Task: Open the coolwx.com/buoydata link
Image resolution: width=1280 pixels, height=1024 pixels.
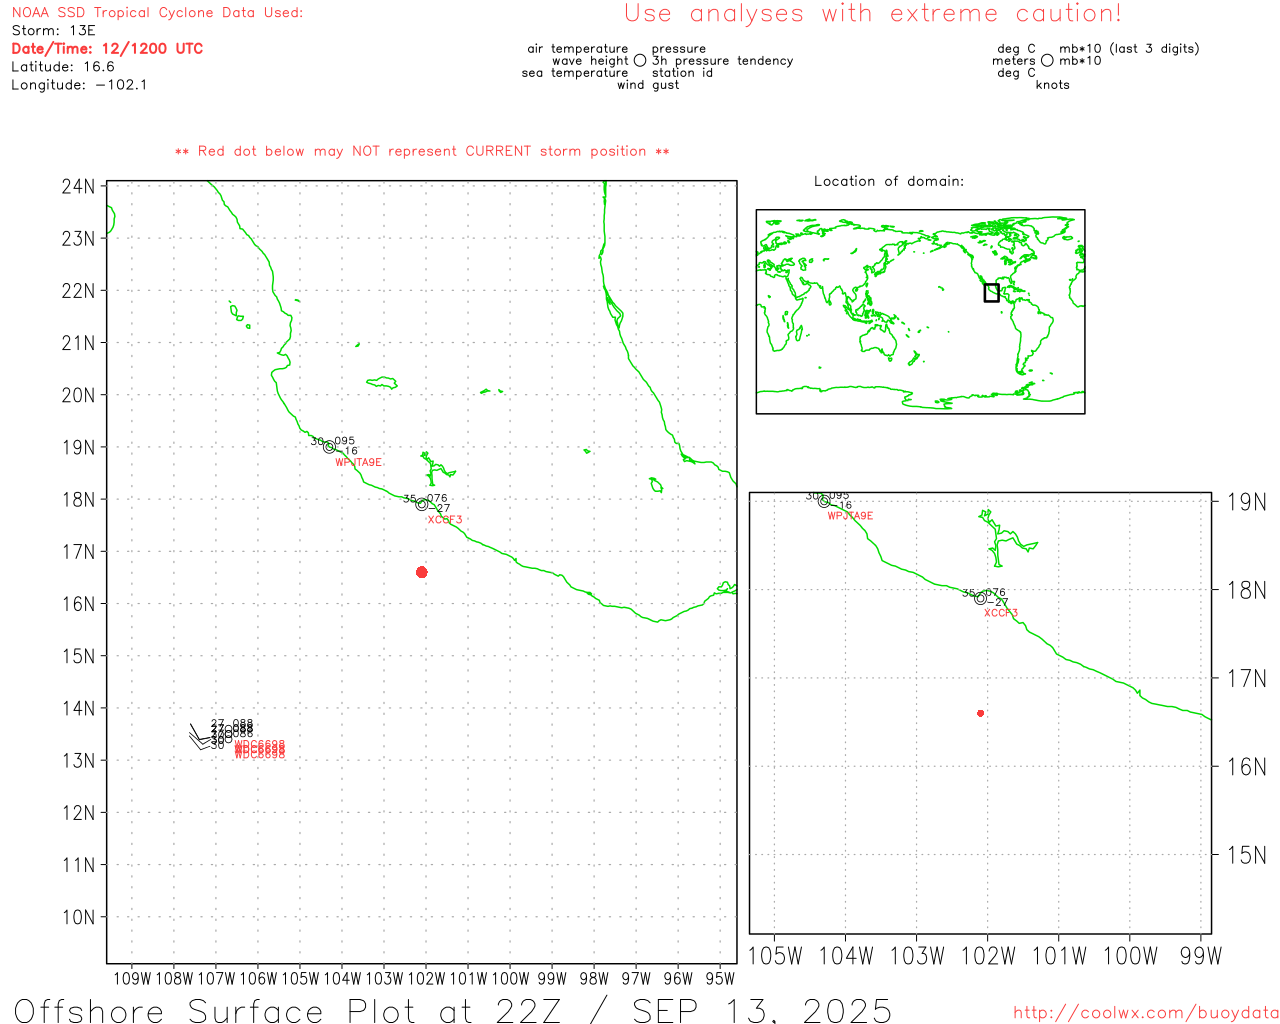Action: pos(1146,1013)
